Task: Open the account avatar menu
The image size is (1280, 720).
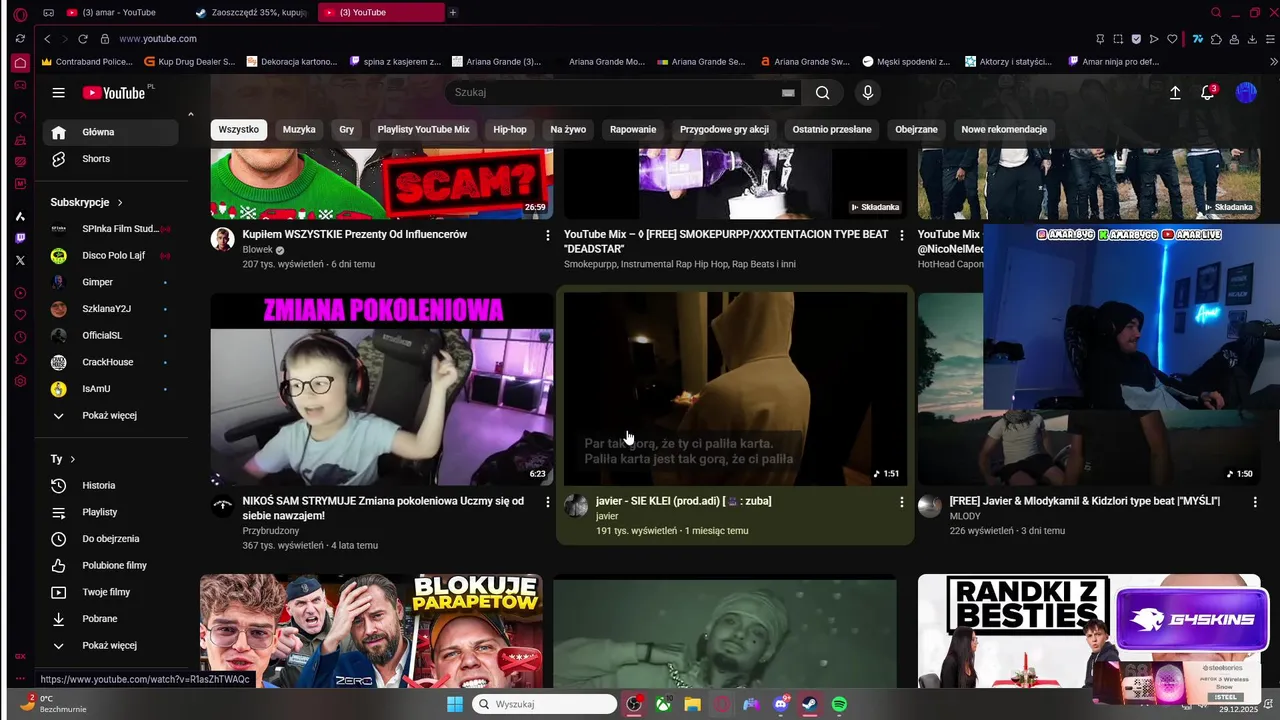Action: [1246, 93]
